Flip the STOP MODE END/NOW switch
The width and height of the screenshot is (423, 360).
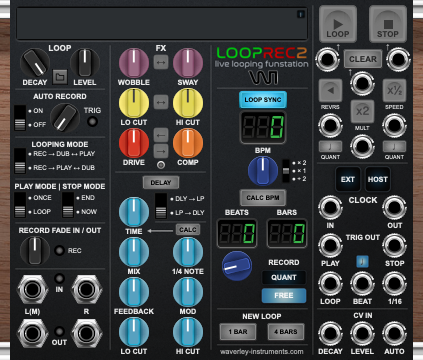tap(68, 205)
